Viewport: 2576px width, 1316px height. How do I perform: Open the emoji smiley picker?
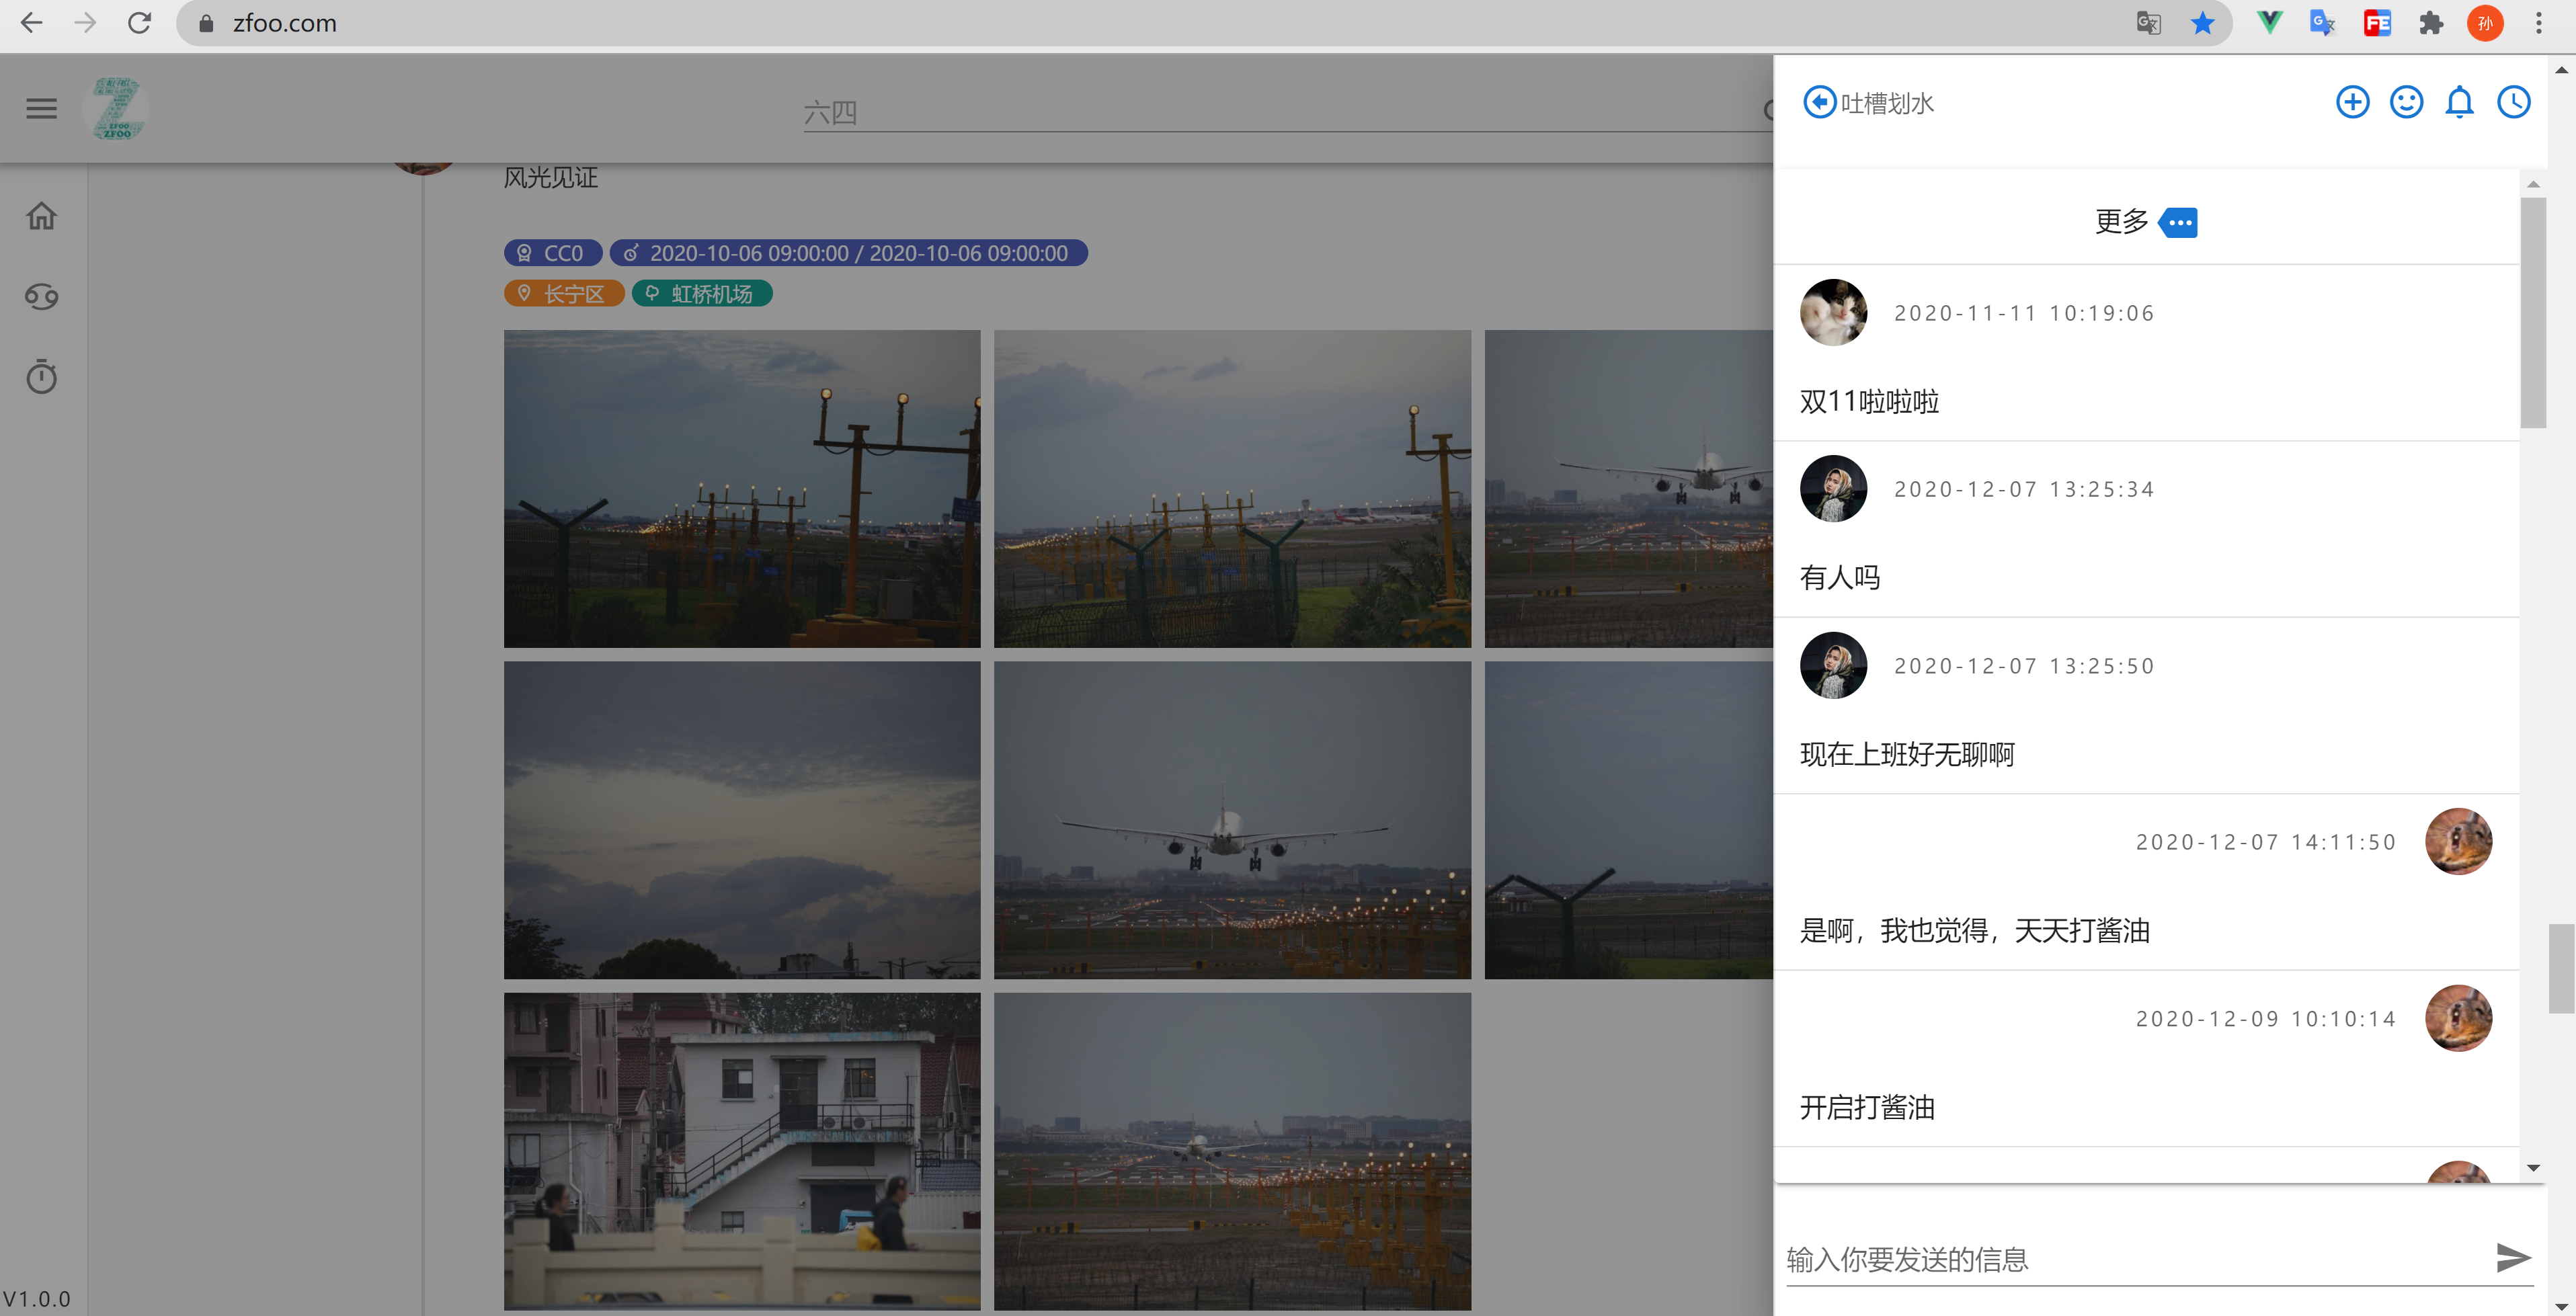(2406, 102)
